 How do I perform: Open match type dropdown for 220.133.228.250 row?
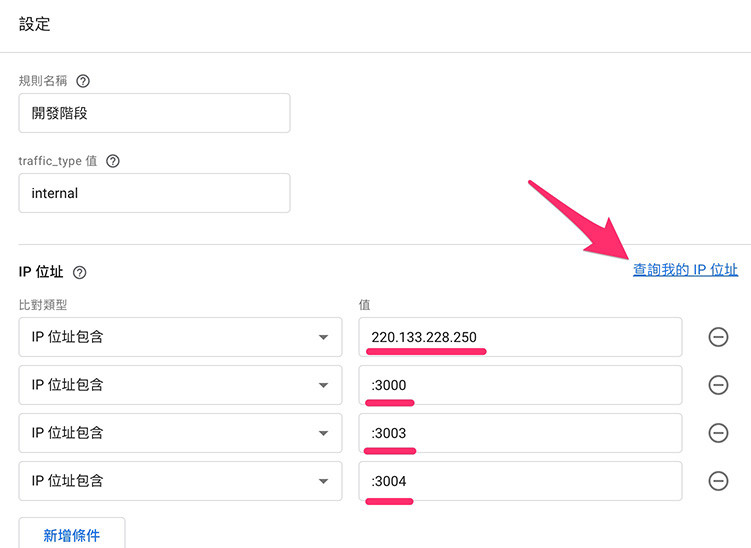(x=180, y=337)
